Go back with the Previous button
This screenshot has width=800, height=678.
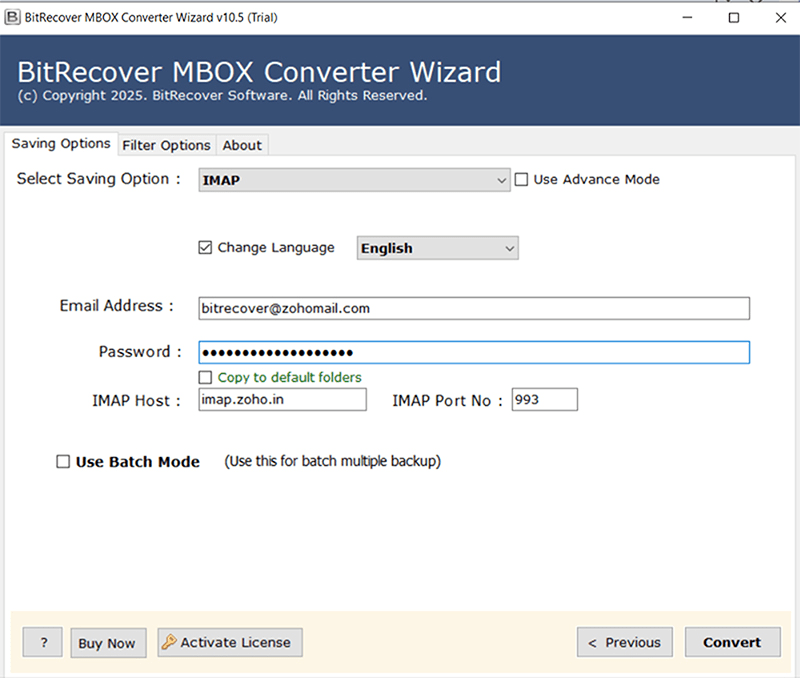(624, 642)
